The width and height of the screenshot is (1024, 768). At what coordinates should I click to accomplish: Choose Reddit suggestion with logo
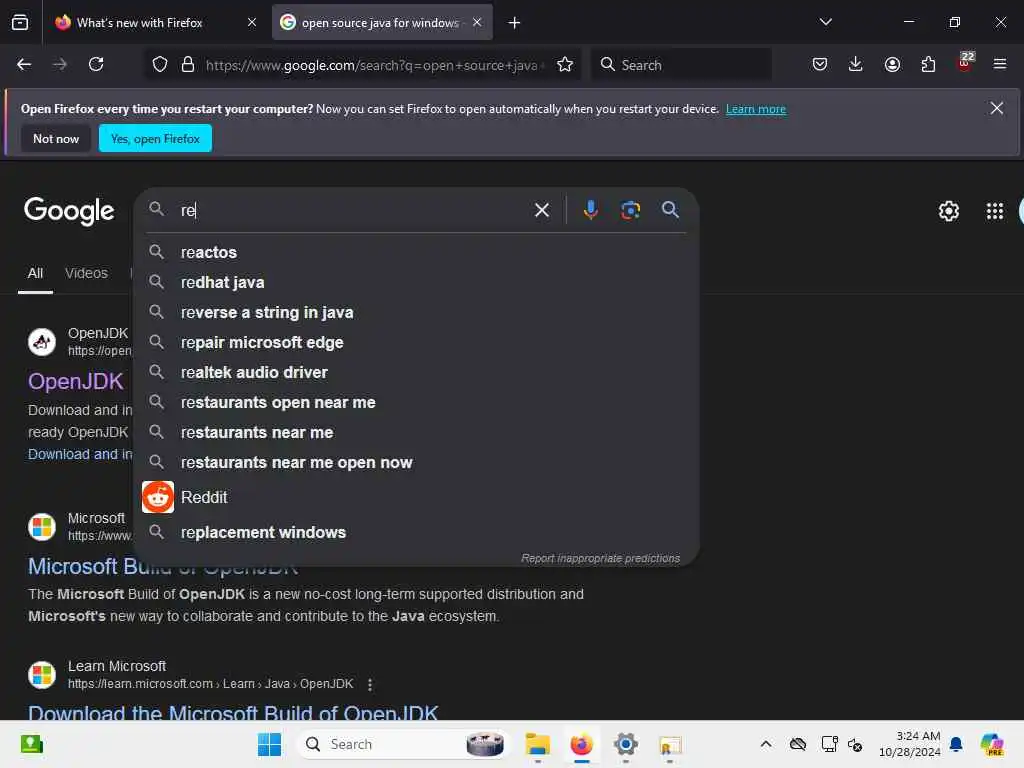click(x=416, y=497)
